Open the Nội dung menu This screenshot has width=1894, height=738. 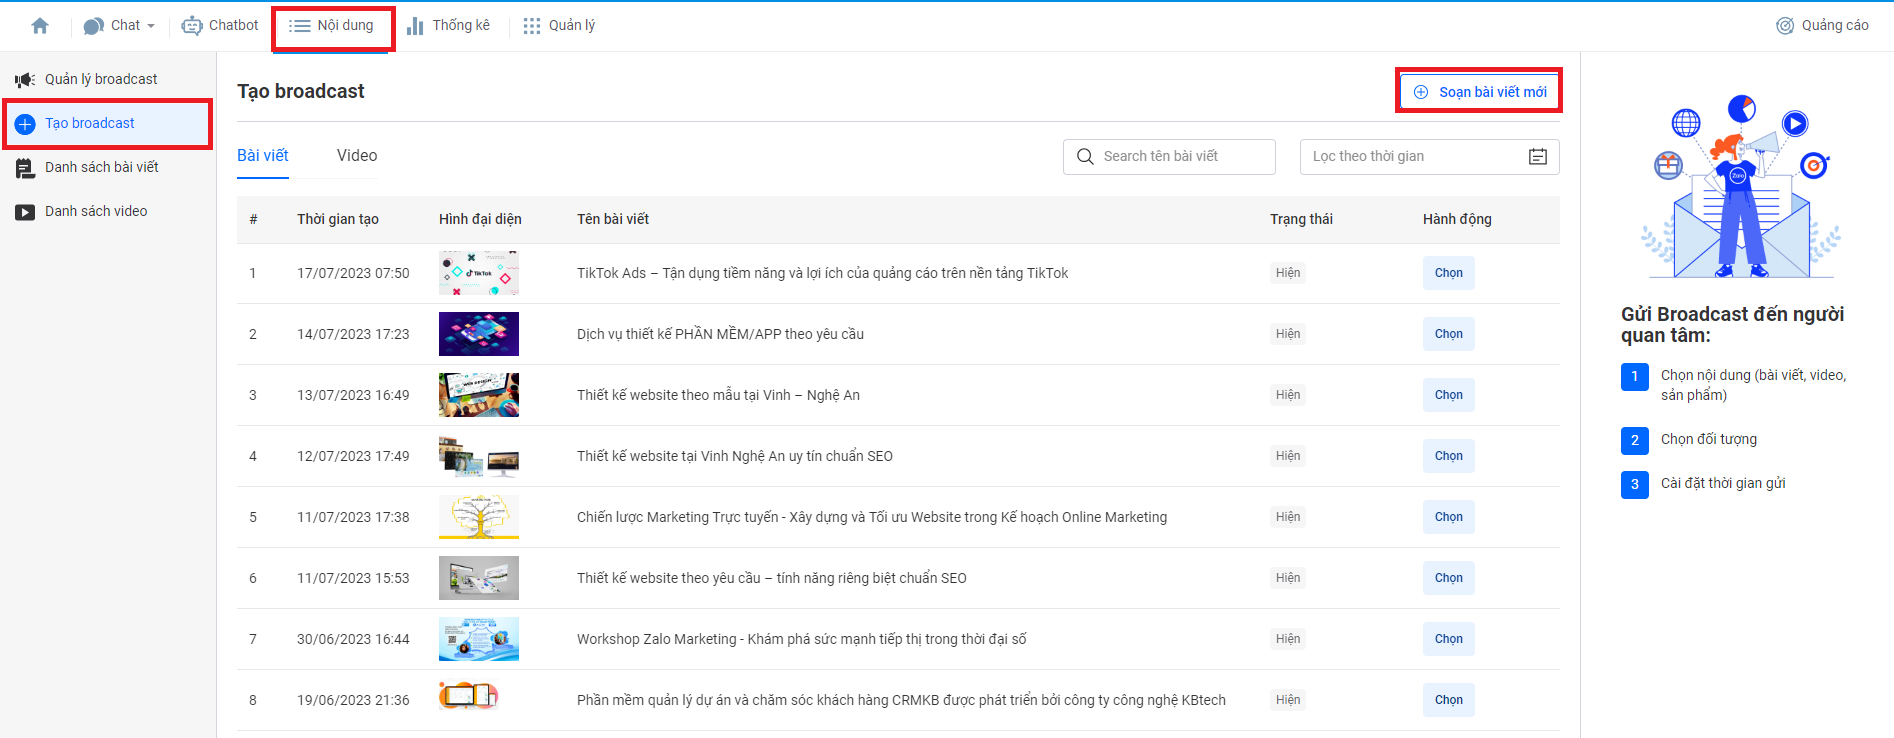tap(332, 26)
